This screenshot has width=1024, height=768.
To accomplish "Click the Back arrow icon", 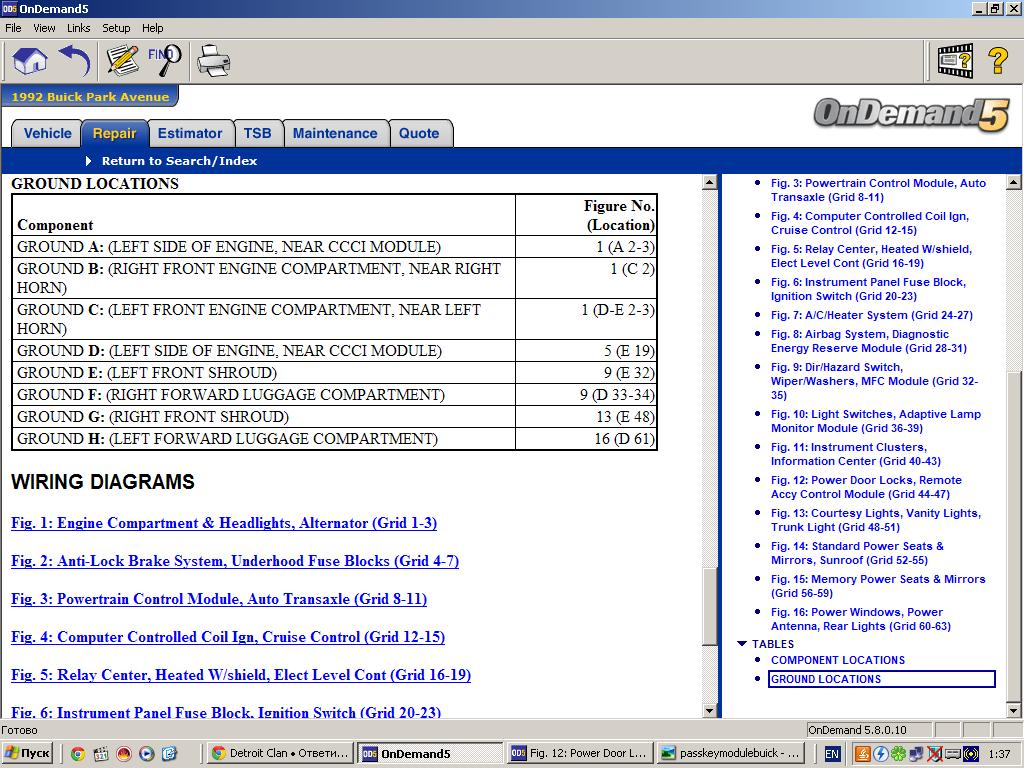I will [75, 61].
